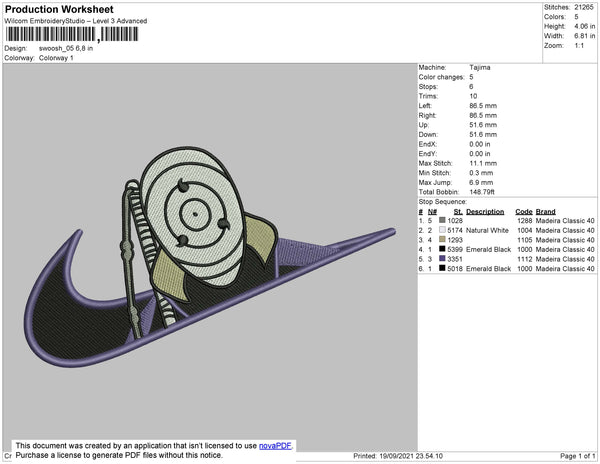Screen dimensions: 600x464
Task: Click the 'Production Worksheet' title
Action: (59, 9)
